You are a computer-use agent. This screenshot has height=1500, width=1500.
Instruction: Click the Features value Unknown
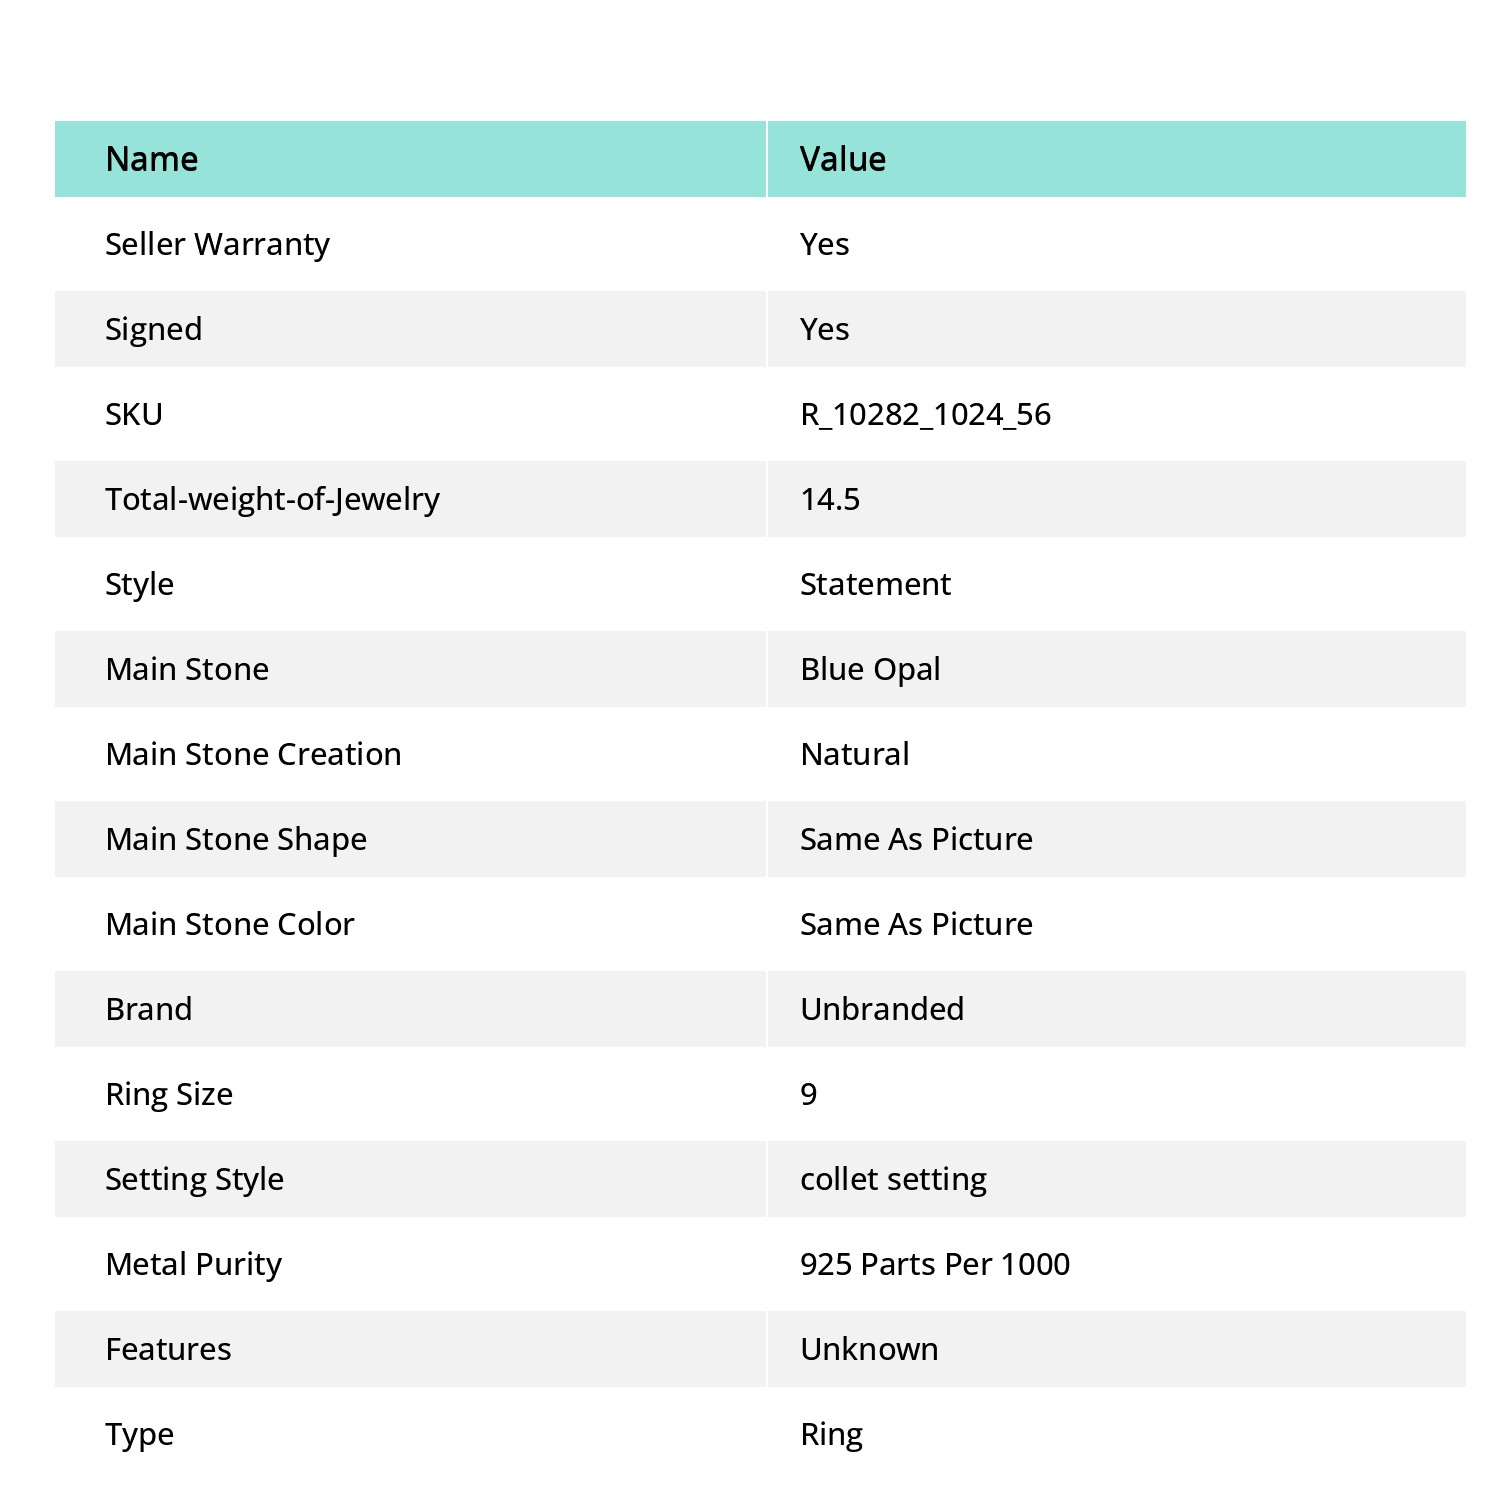[x=869, y=1349]
